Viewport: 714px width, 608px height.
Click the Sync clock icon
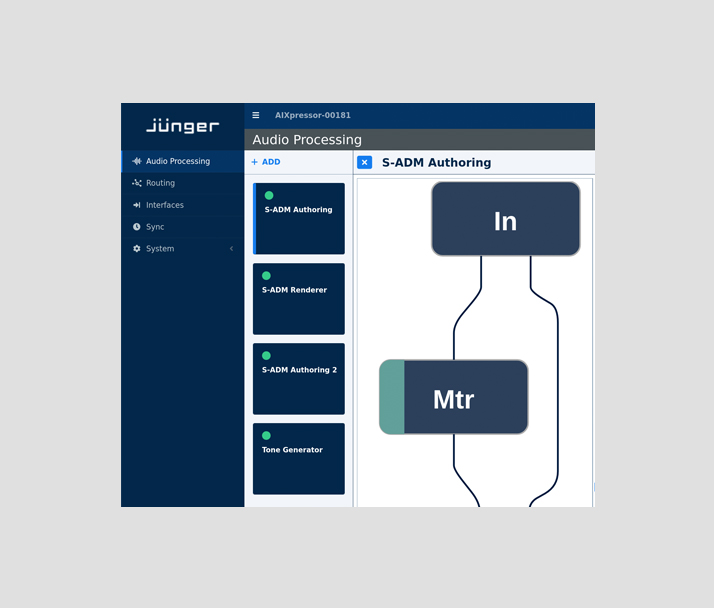137,227
